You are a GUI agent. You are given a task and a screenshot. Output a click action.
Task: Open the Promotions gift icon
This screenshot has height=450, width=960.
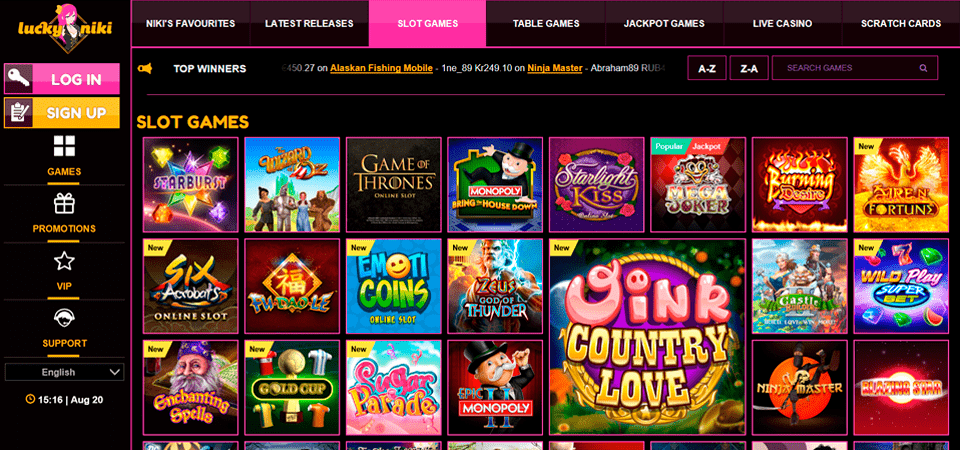tap(64, 203)
